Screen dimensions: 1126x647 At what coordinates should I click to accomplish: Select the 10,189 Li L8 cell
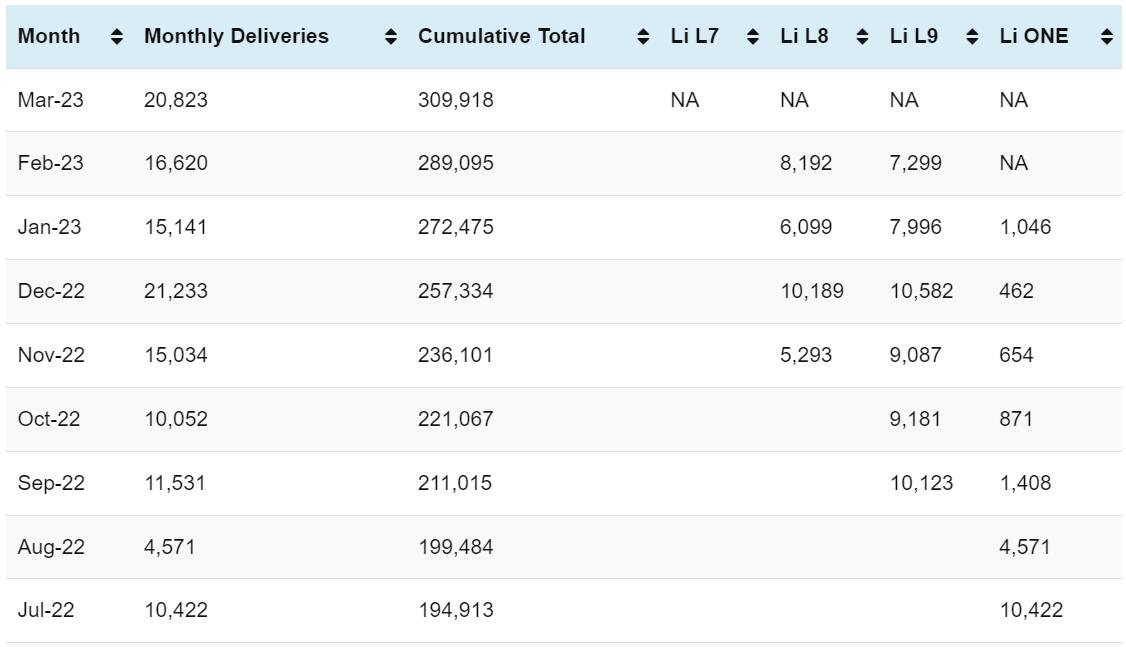[x=811, y=291]
